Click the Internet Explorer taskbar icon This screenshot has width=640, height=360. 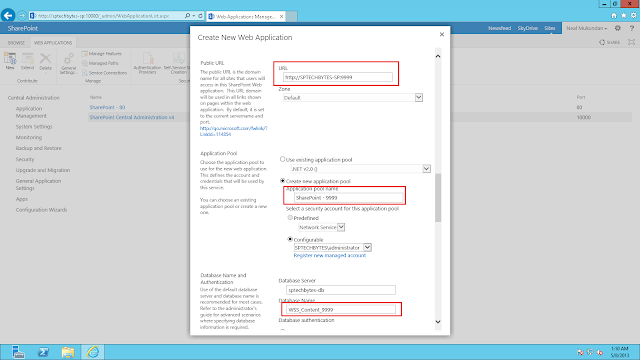coord(93,352)
